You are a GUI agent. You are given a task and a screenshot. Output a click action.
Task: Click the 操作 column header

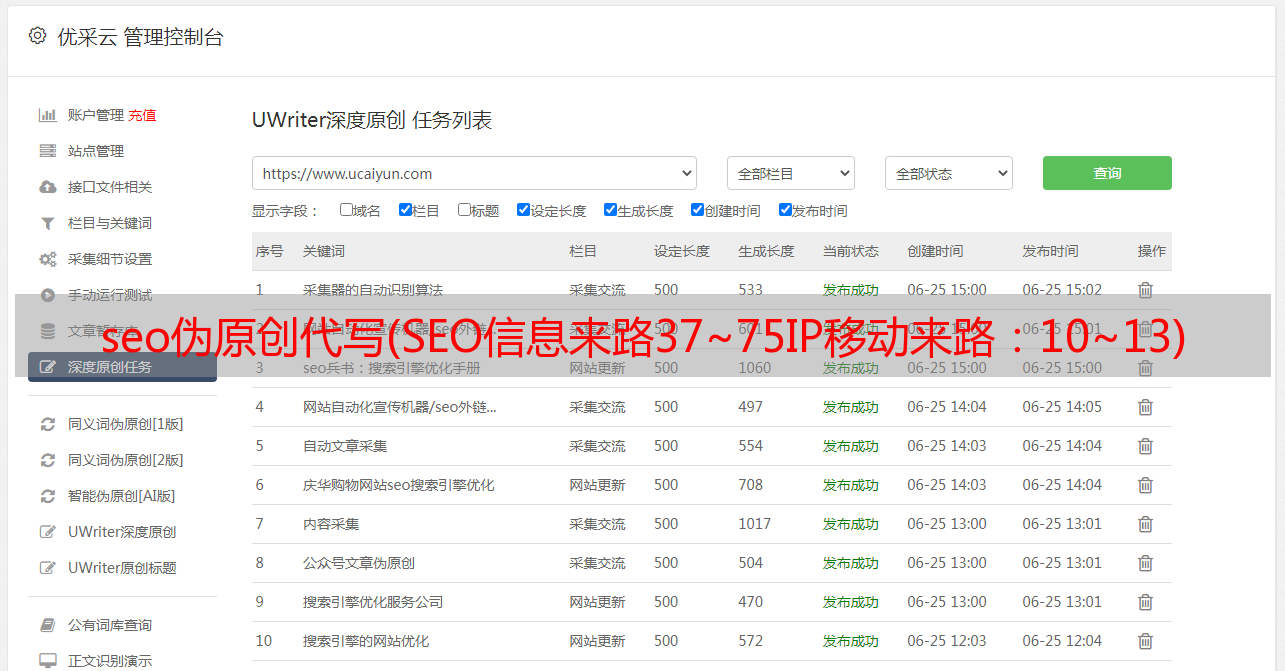pyautogui.click(x=1152, y=251)
